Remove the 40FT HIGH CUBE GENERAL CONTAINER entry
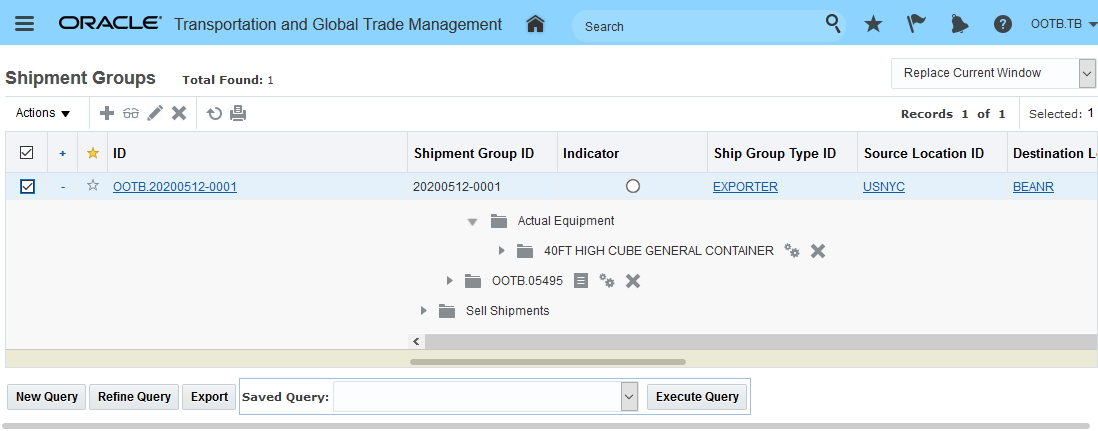 tap(818, 251)
